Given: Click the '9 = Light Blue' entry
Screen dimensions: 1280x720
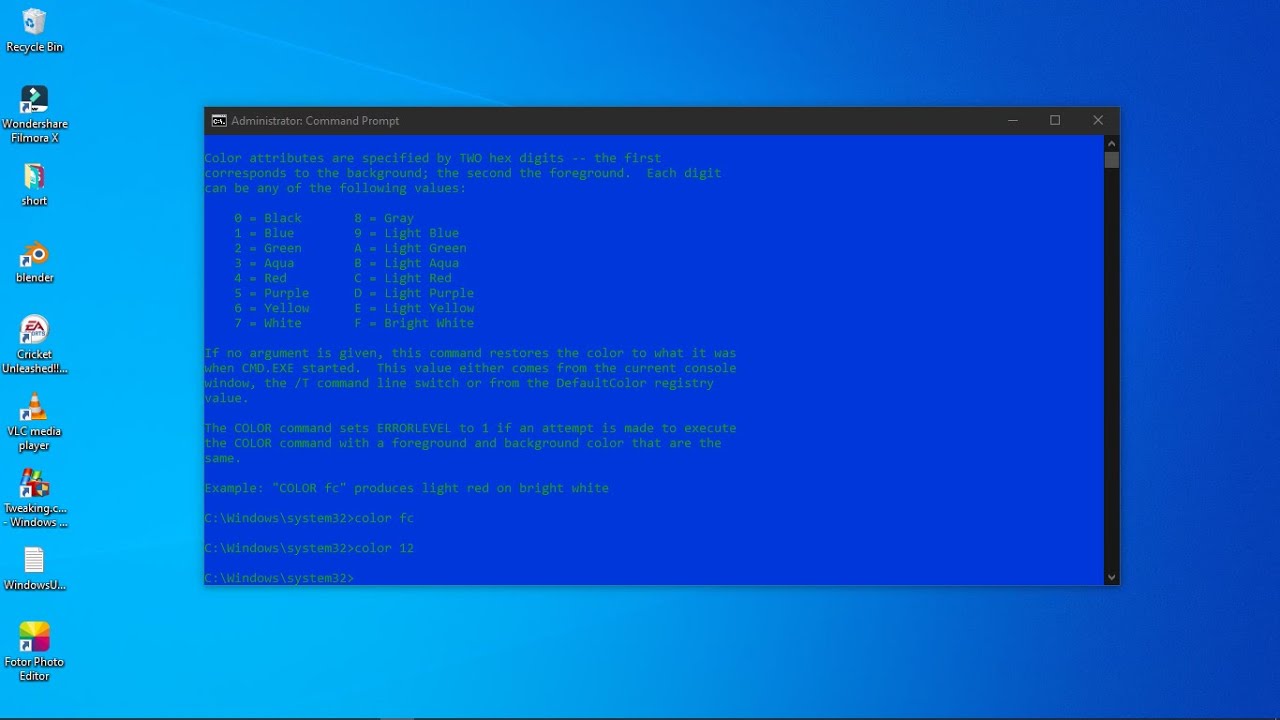Looking at the screenshot, I should point(407,233).
